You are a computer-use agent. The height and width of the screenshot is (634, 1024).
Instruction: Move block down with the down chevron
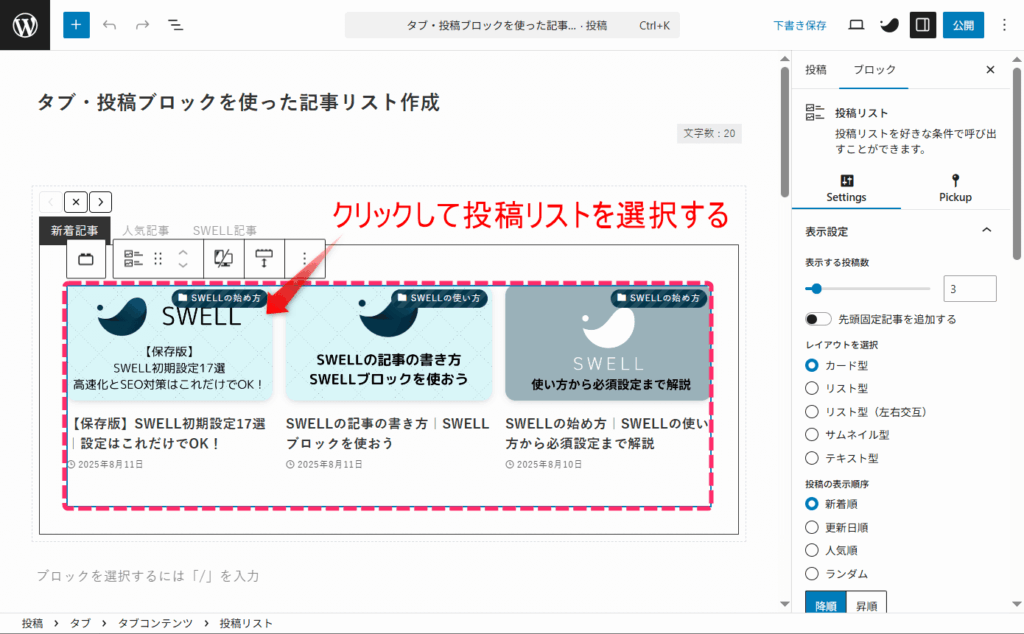coord(183,265)
